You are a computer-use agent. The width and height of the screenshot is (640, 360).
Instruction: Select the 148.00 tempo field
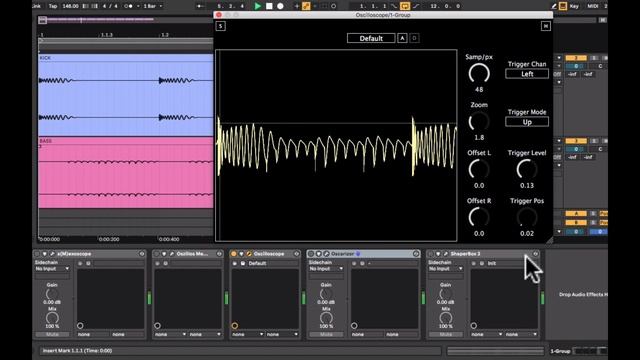click(70, 6)
